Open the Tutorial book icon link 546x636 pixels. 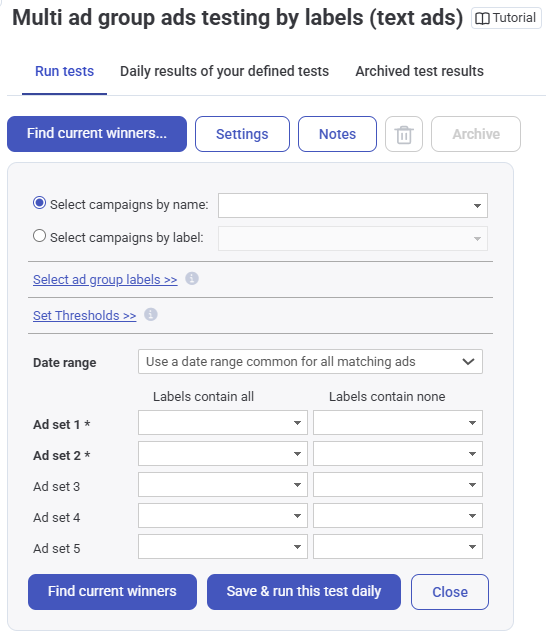(x=506, y=18)
